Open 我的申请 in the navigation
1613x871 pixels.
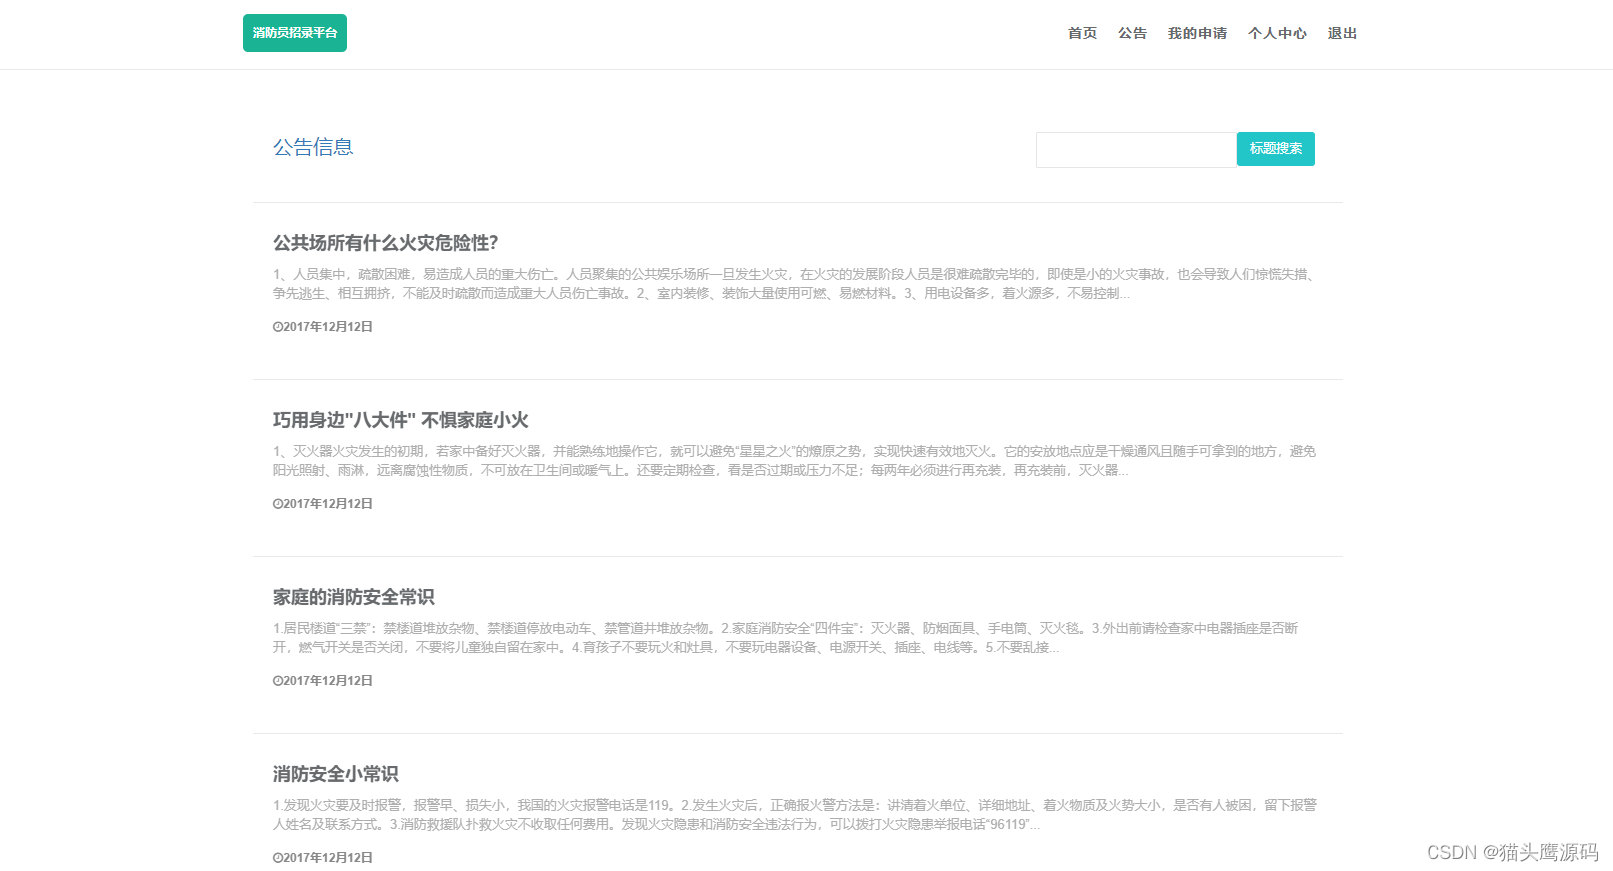[1197, 33]
